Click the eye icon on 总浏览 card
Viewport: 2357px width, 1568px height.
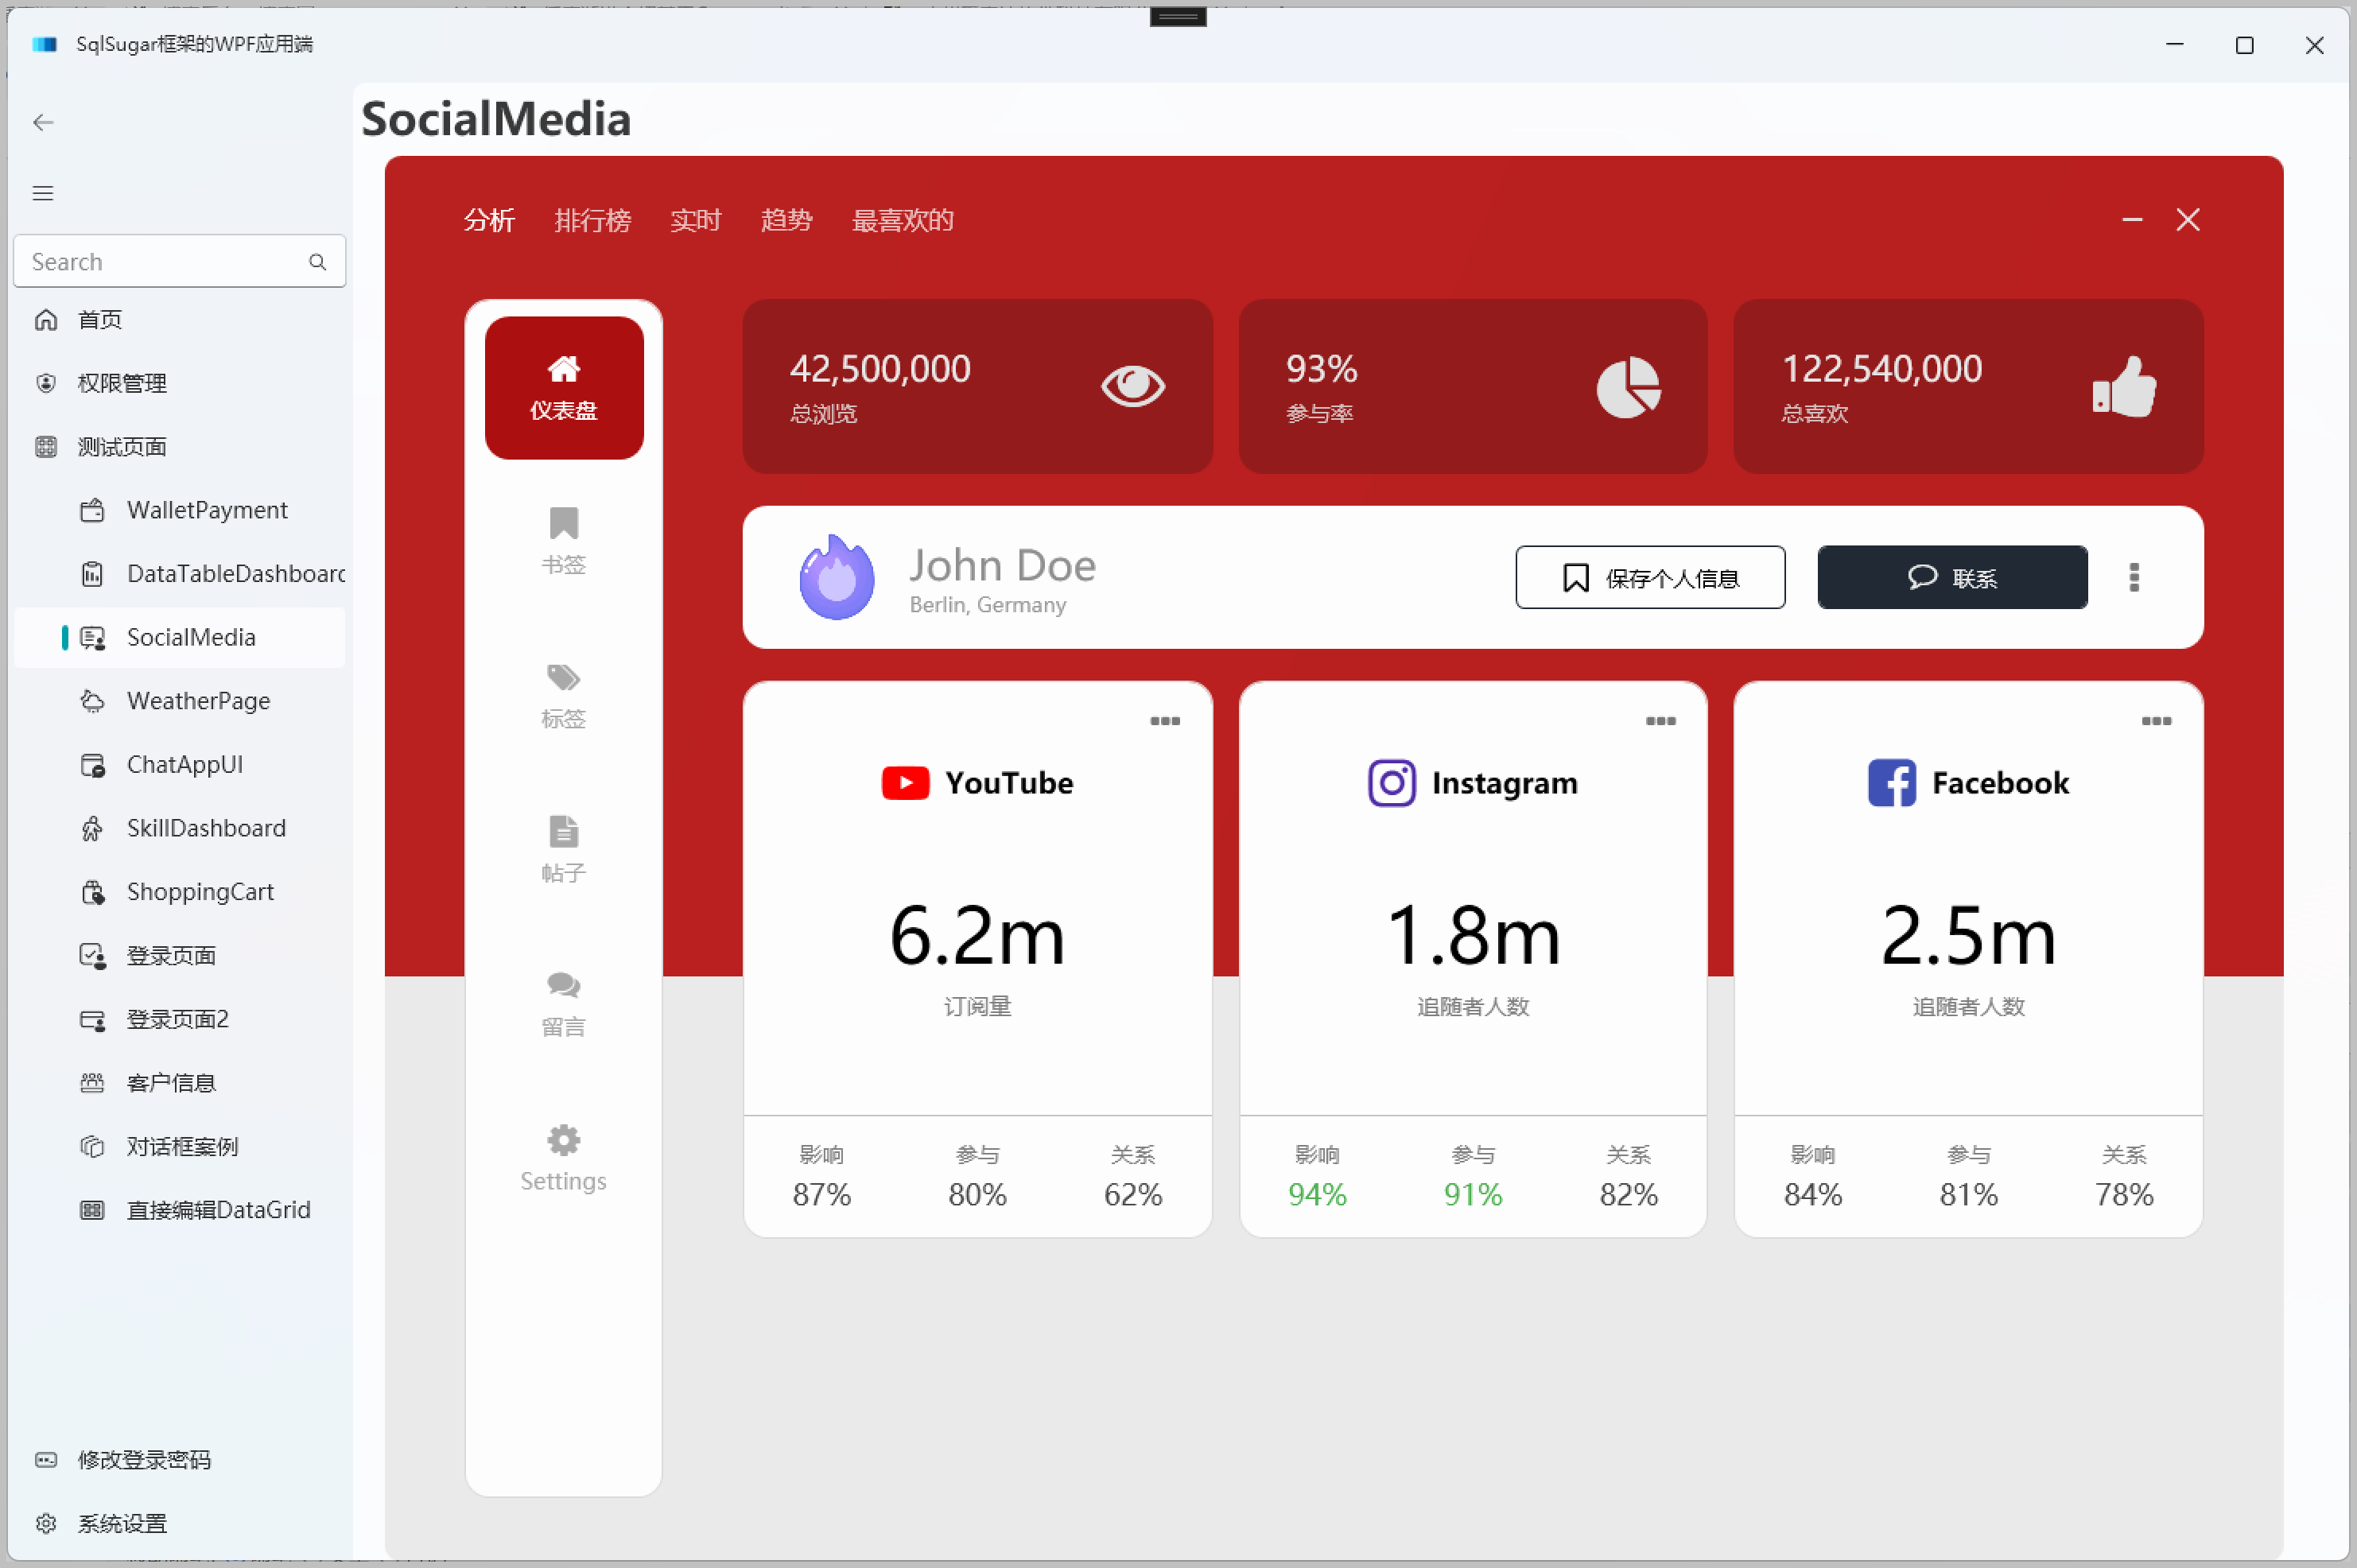(1133, 386)
